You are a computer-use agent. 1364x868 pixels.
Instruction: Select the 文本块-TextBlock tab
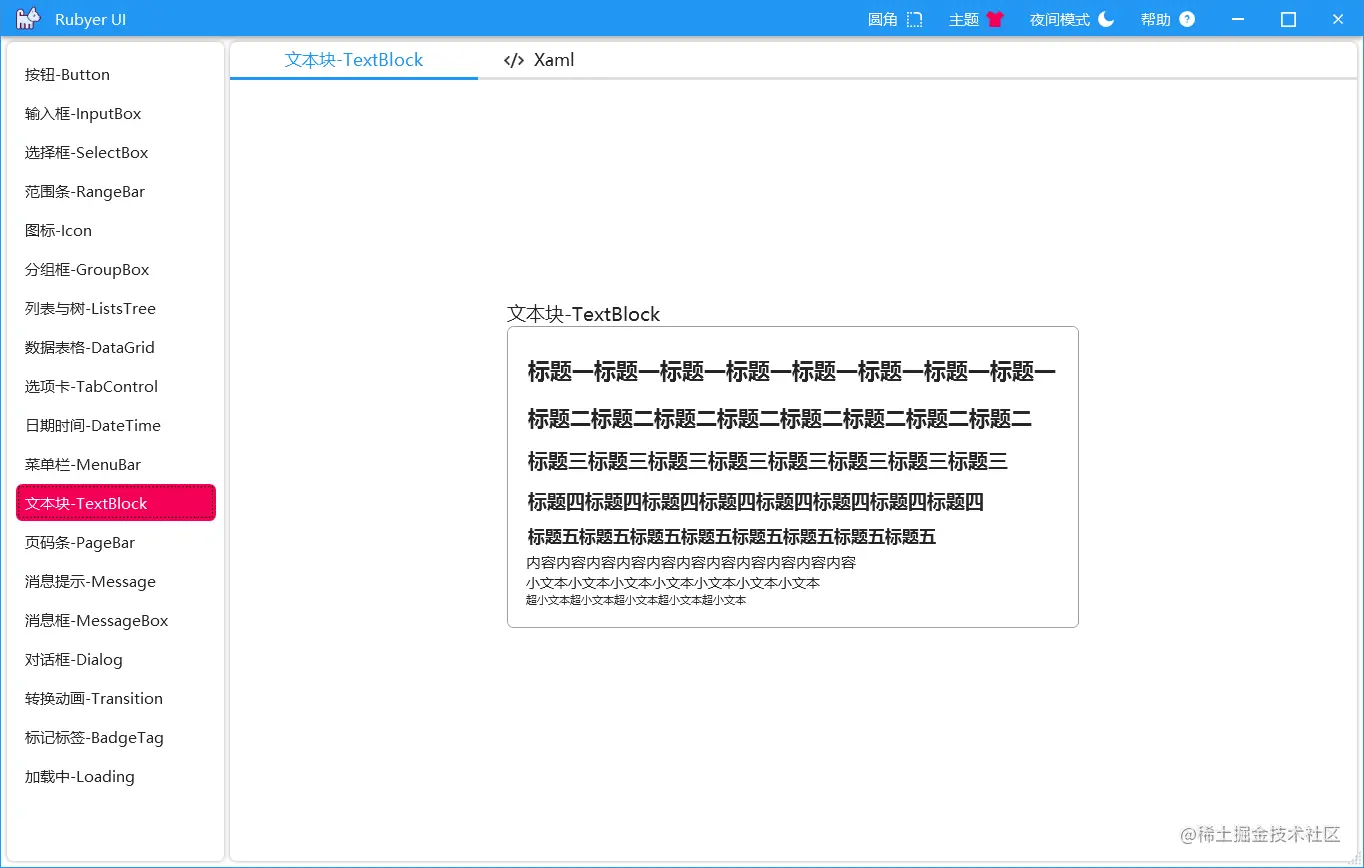click(x=353, y=60)
